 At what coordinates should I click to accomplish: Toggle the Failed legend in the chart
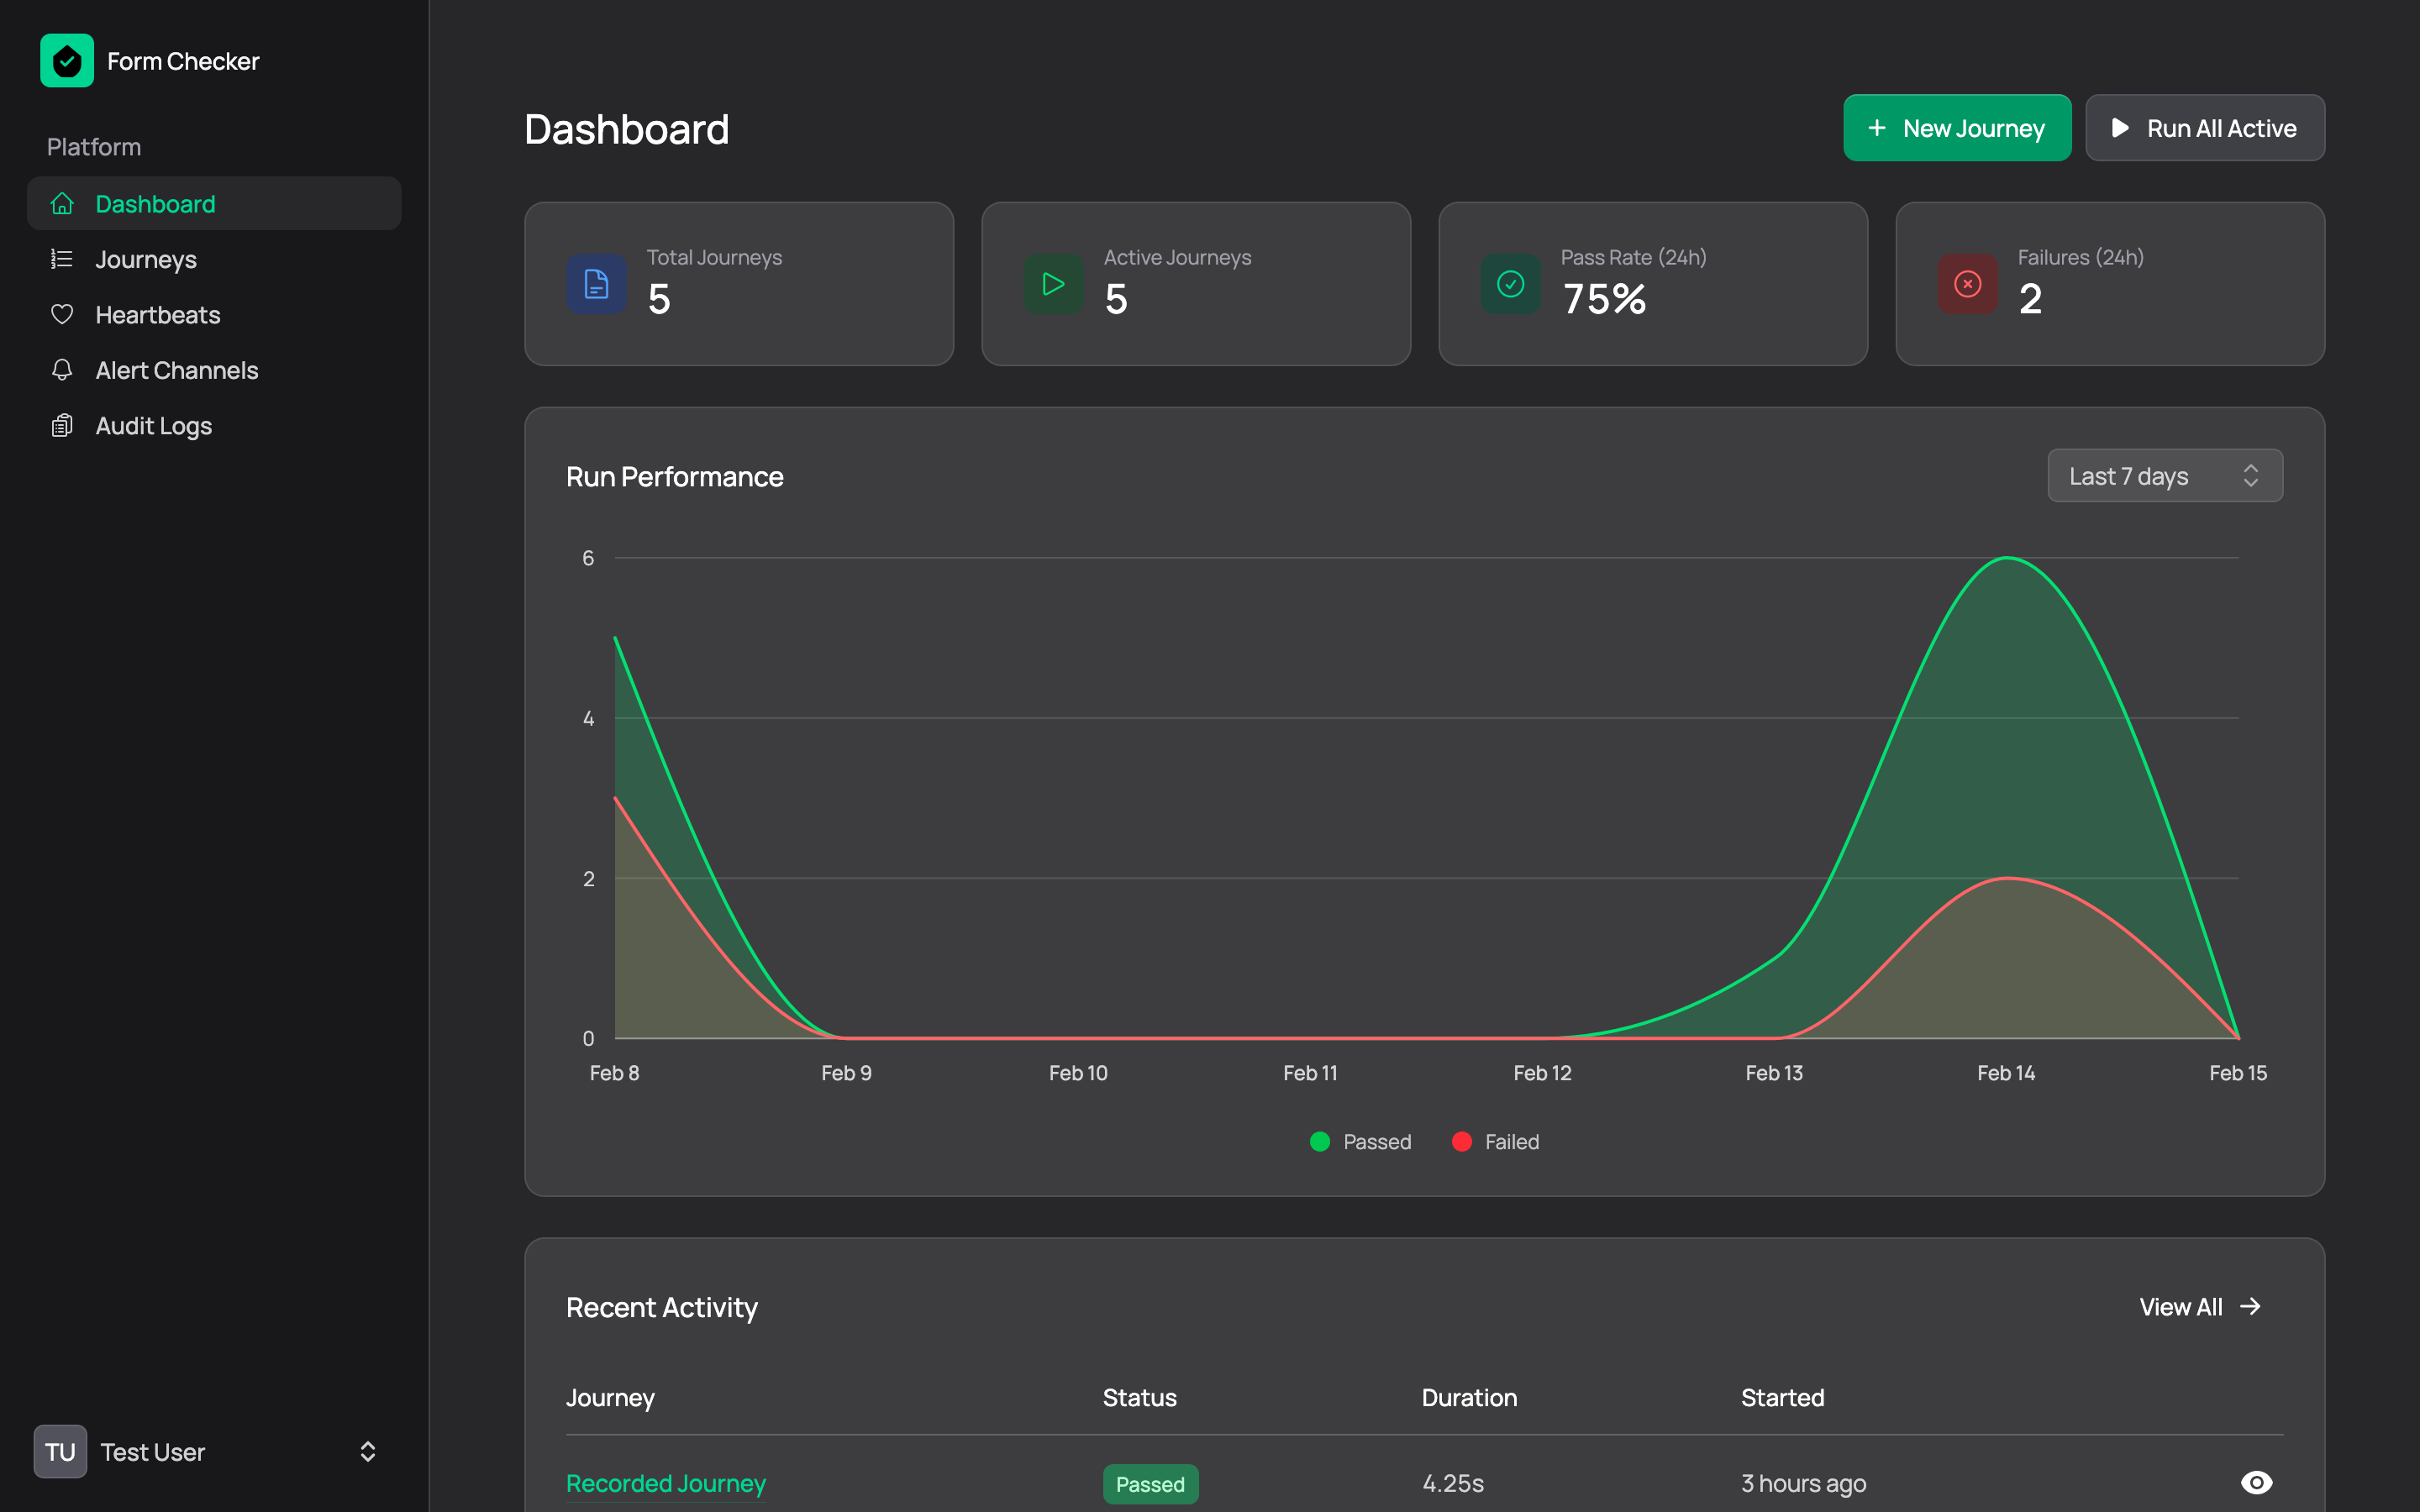(1495, 1141)
